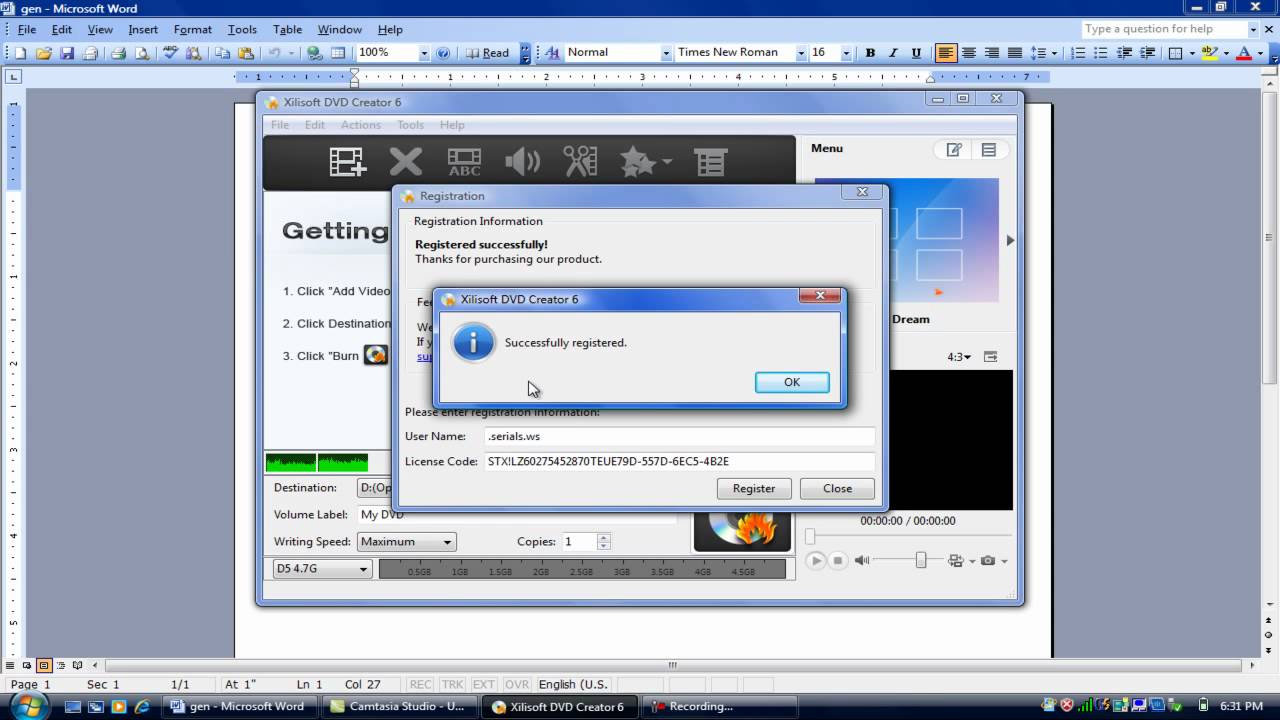Click the Insert Hyperlink globe icon
1280x720 pixels.
(x=315, y=53)
